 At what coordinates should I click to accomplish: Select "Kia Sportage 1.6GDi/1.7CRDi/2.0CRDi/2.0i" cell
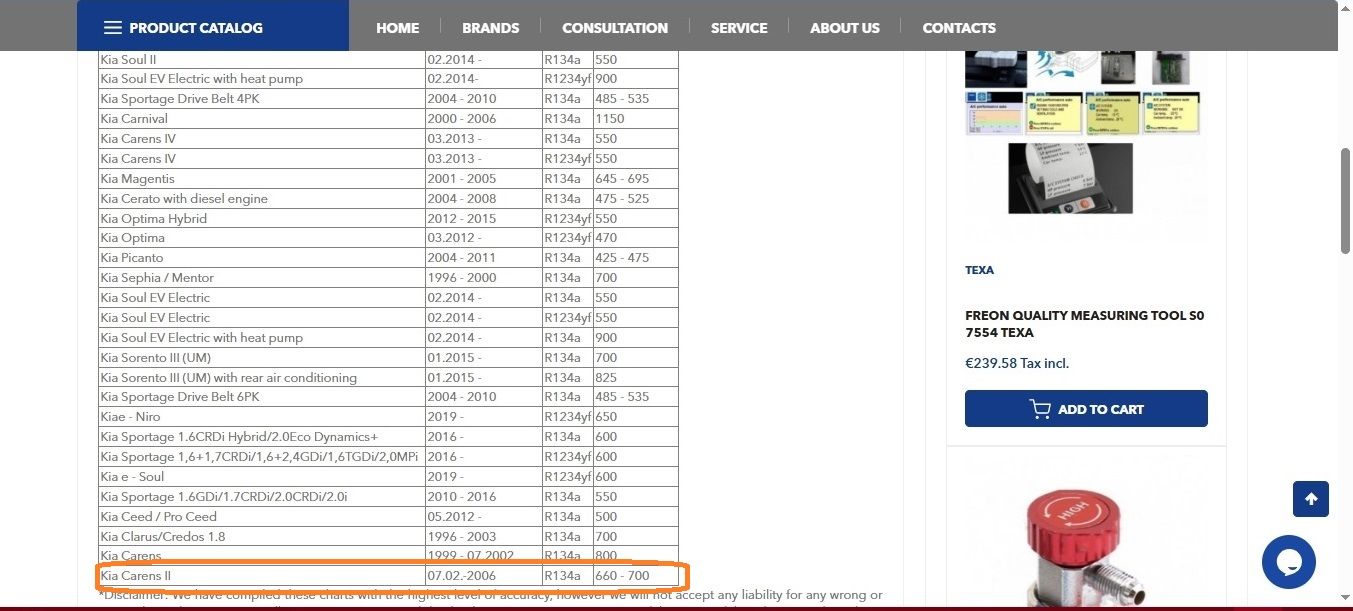262,497
